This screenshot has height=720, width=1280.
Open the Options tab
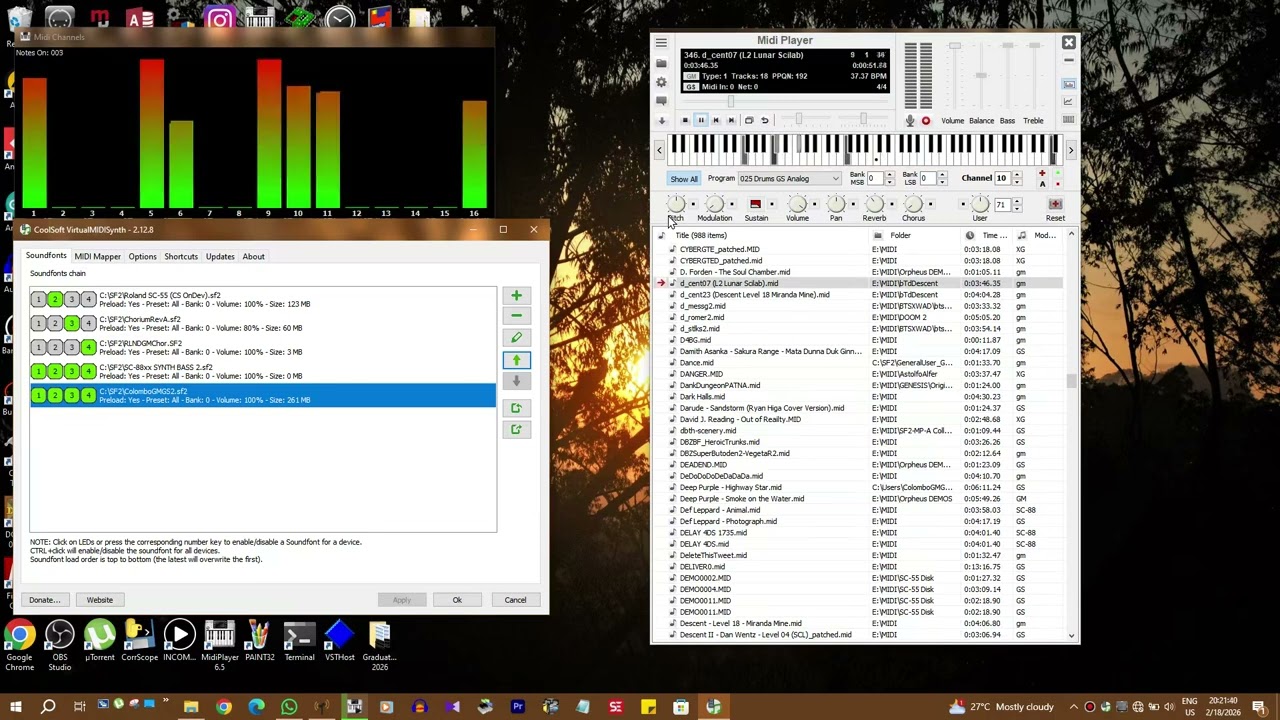click(x=142, y=256)
